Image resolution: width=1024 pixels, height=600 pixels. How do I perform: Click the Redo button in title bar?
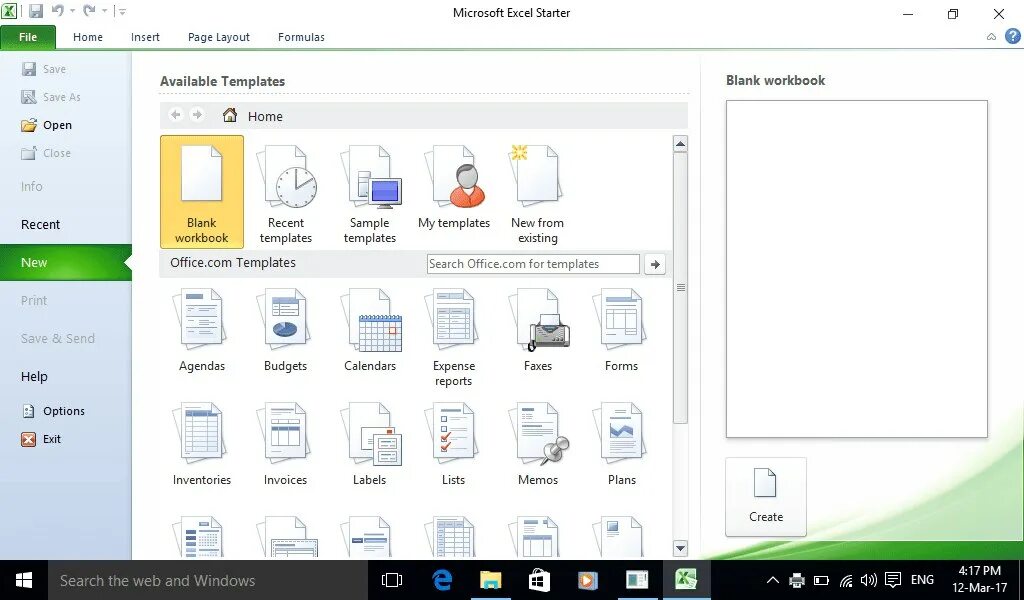click(89, 11)
